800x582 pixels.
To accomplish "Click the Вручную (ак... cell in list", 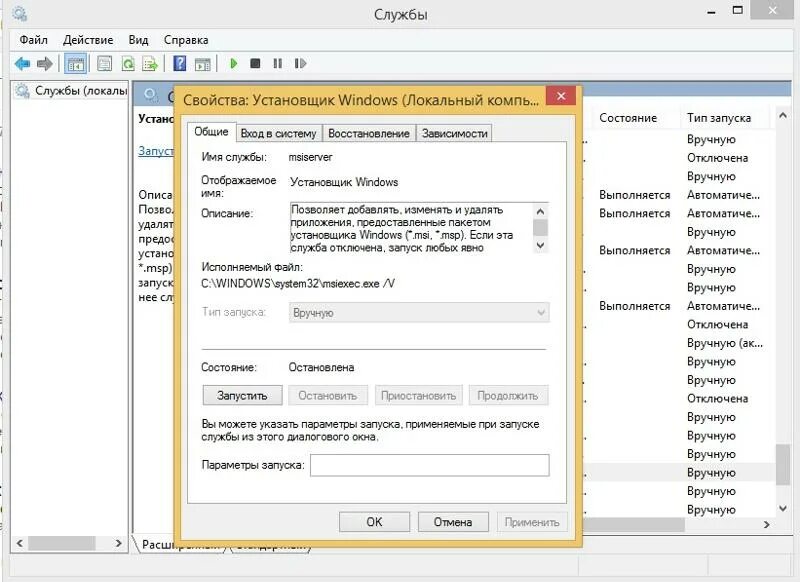I will (x=724, y=343).
